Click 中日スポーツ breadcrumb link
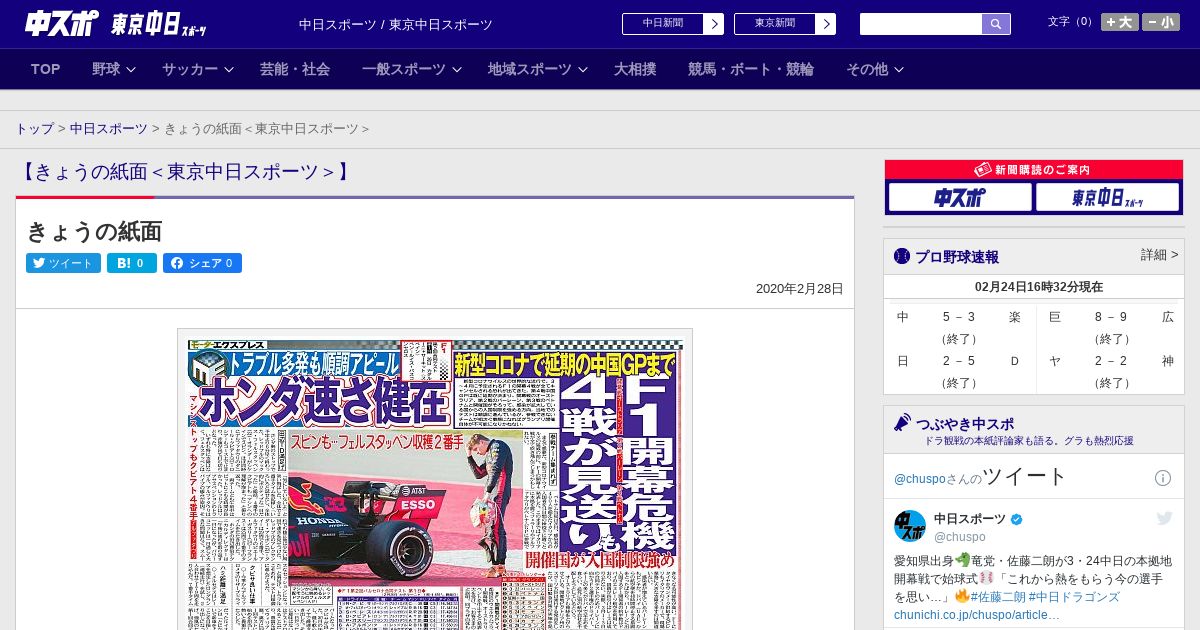This screenshot has height=630, width=1200. pyautogui.click(x=108, y=129)
